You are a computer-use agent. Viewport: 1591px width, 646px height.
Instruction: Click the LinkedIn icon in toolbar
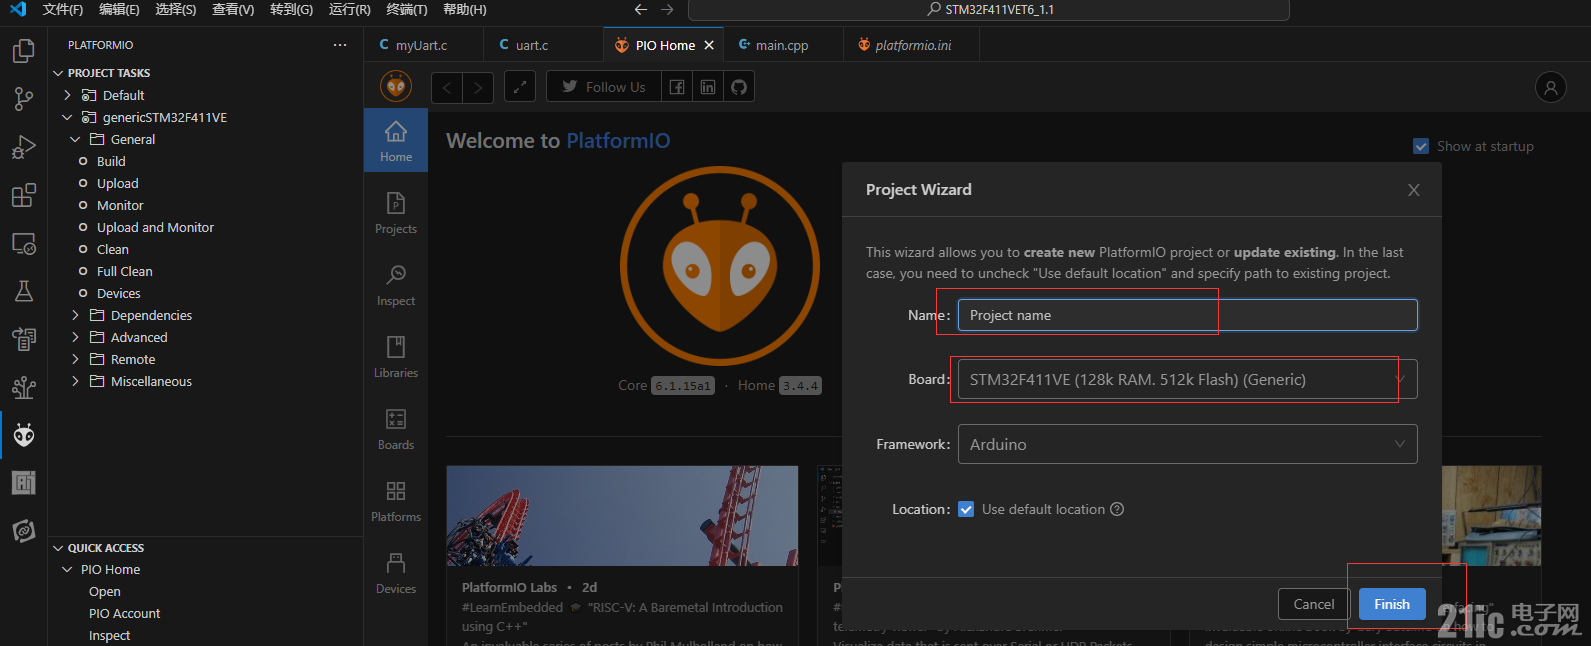[x=708, y=87]
